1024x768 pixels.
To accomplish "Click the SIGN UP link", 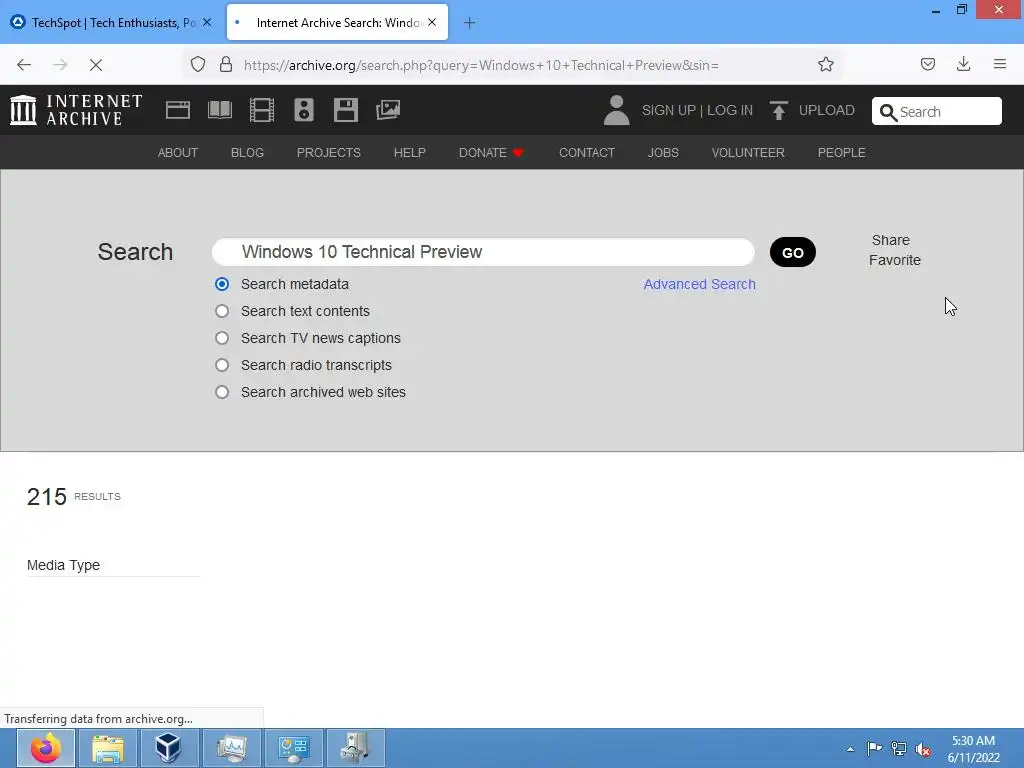I will (668, 110).
